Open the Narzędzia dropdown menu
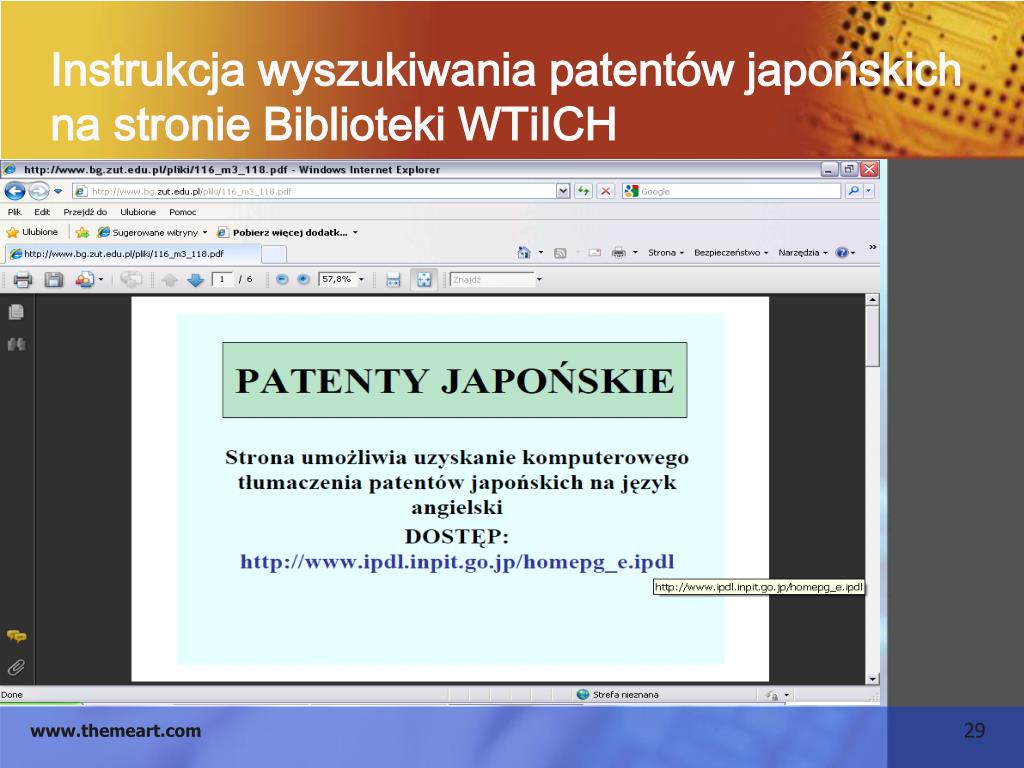Screen dimensions: 1024x768 click(803, 252)
